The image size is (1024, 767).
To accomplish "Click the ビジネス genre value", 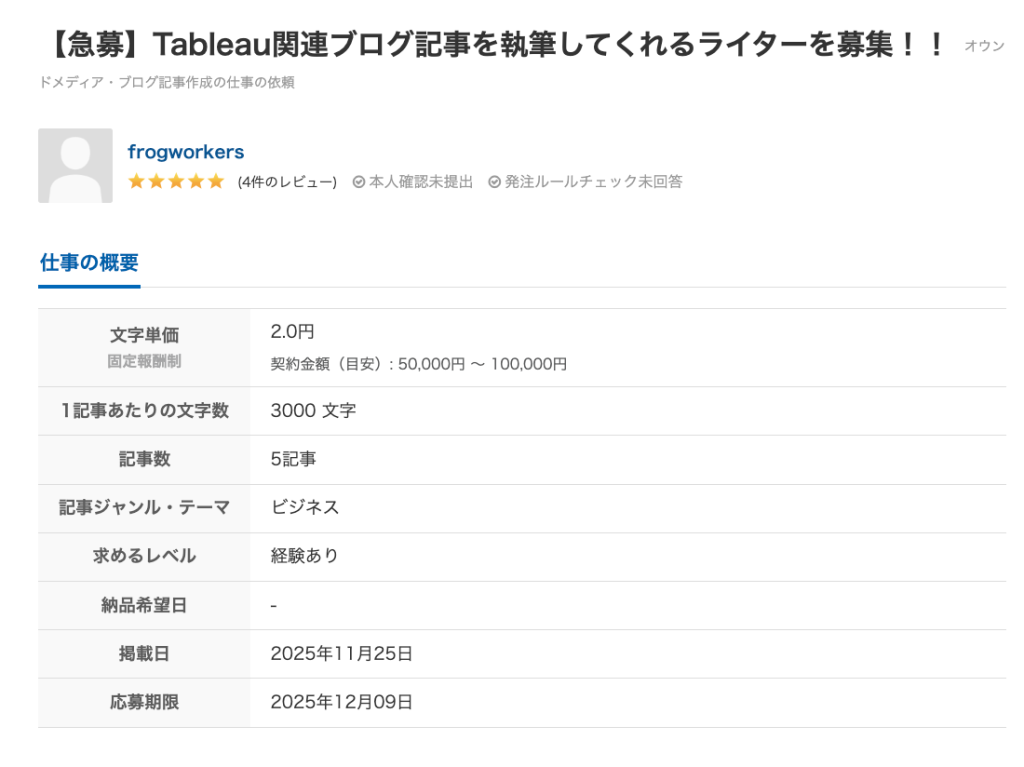I will point(305,508).
